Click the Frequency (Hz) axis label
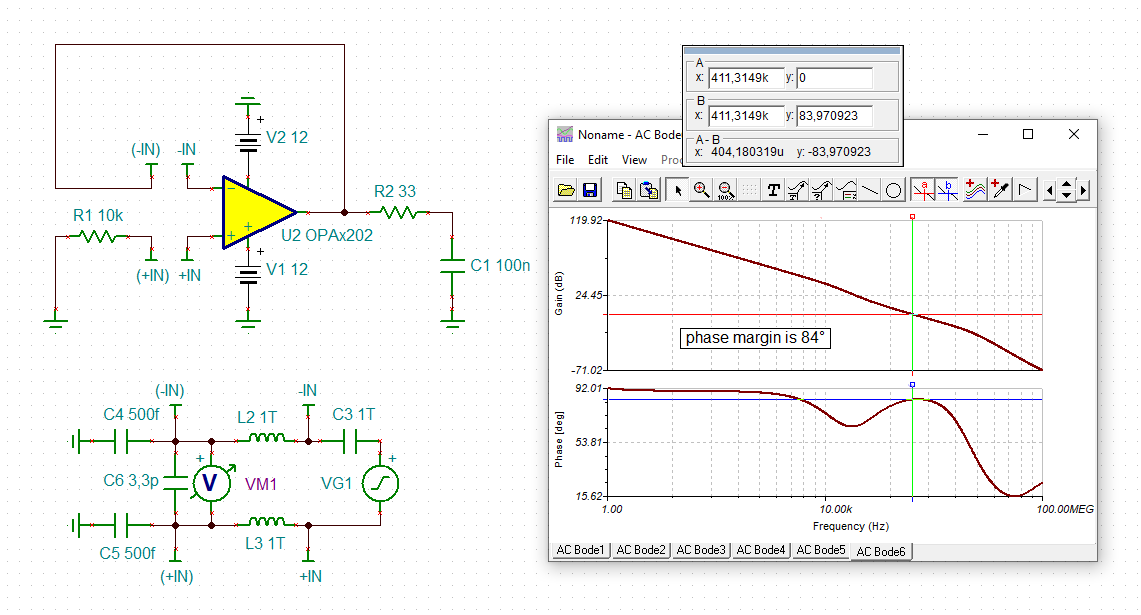The image size is (1141, 615). tap(851, 526)
